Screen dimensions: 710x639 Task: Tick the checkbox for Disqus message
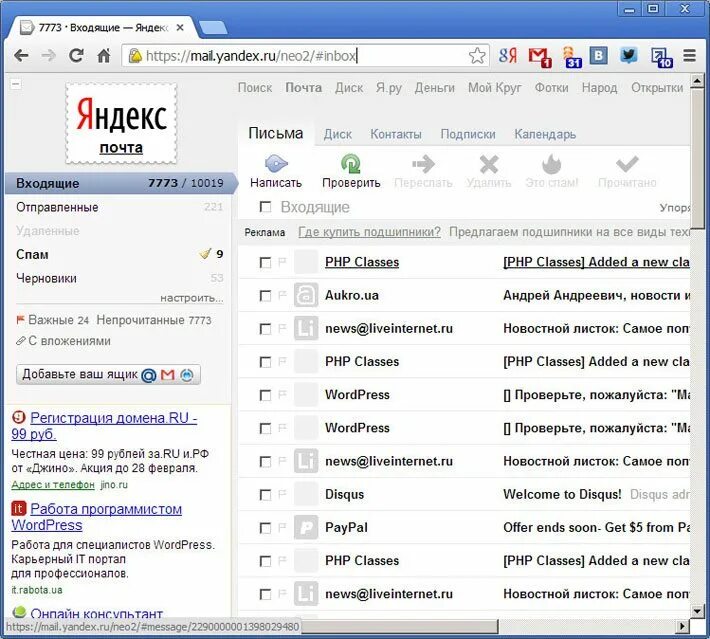265,495
